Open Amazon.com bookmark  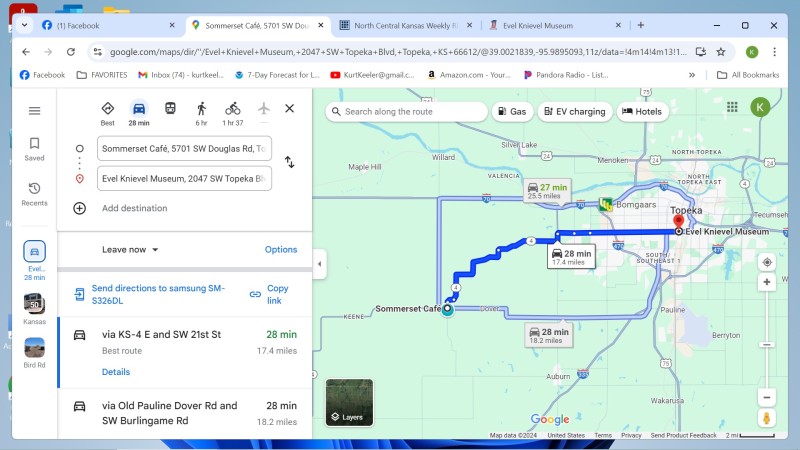[468, 75]
